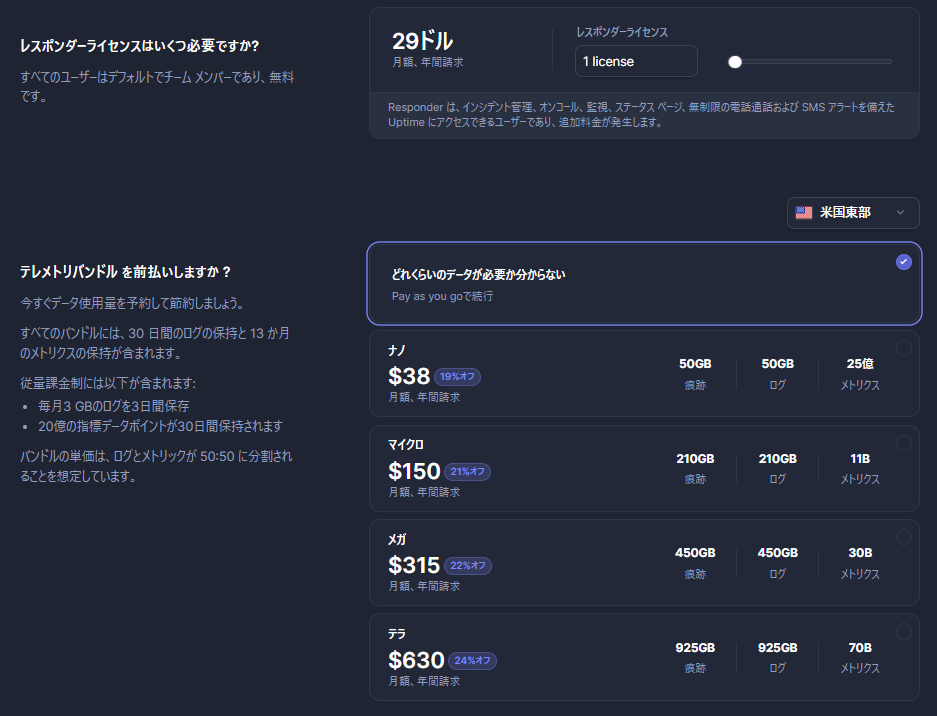This screenshot has width=937, height=716.
Task: Select the マイクロ bundle radio button
Action: coord(904,443)
